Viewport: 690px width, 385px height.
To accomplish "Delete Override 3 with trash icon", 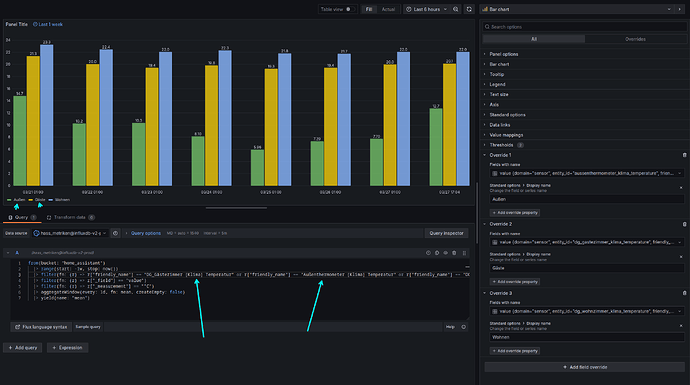I will [684, 293].
